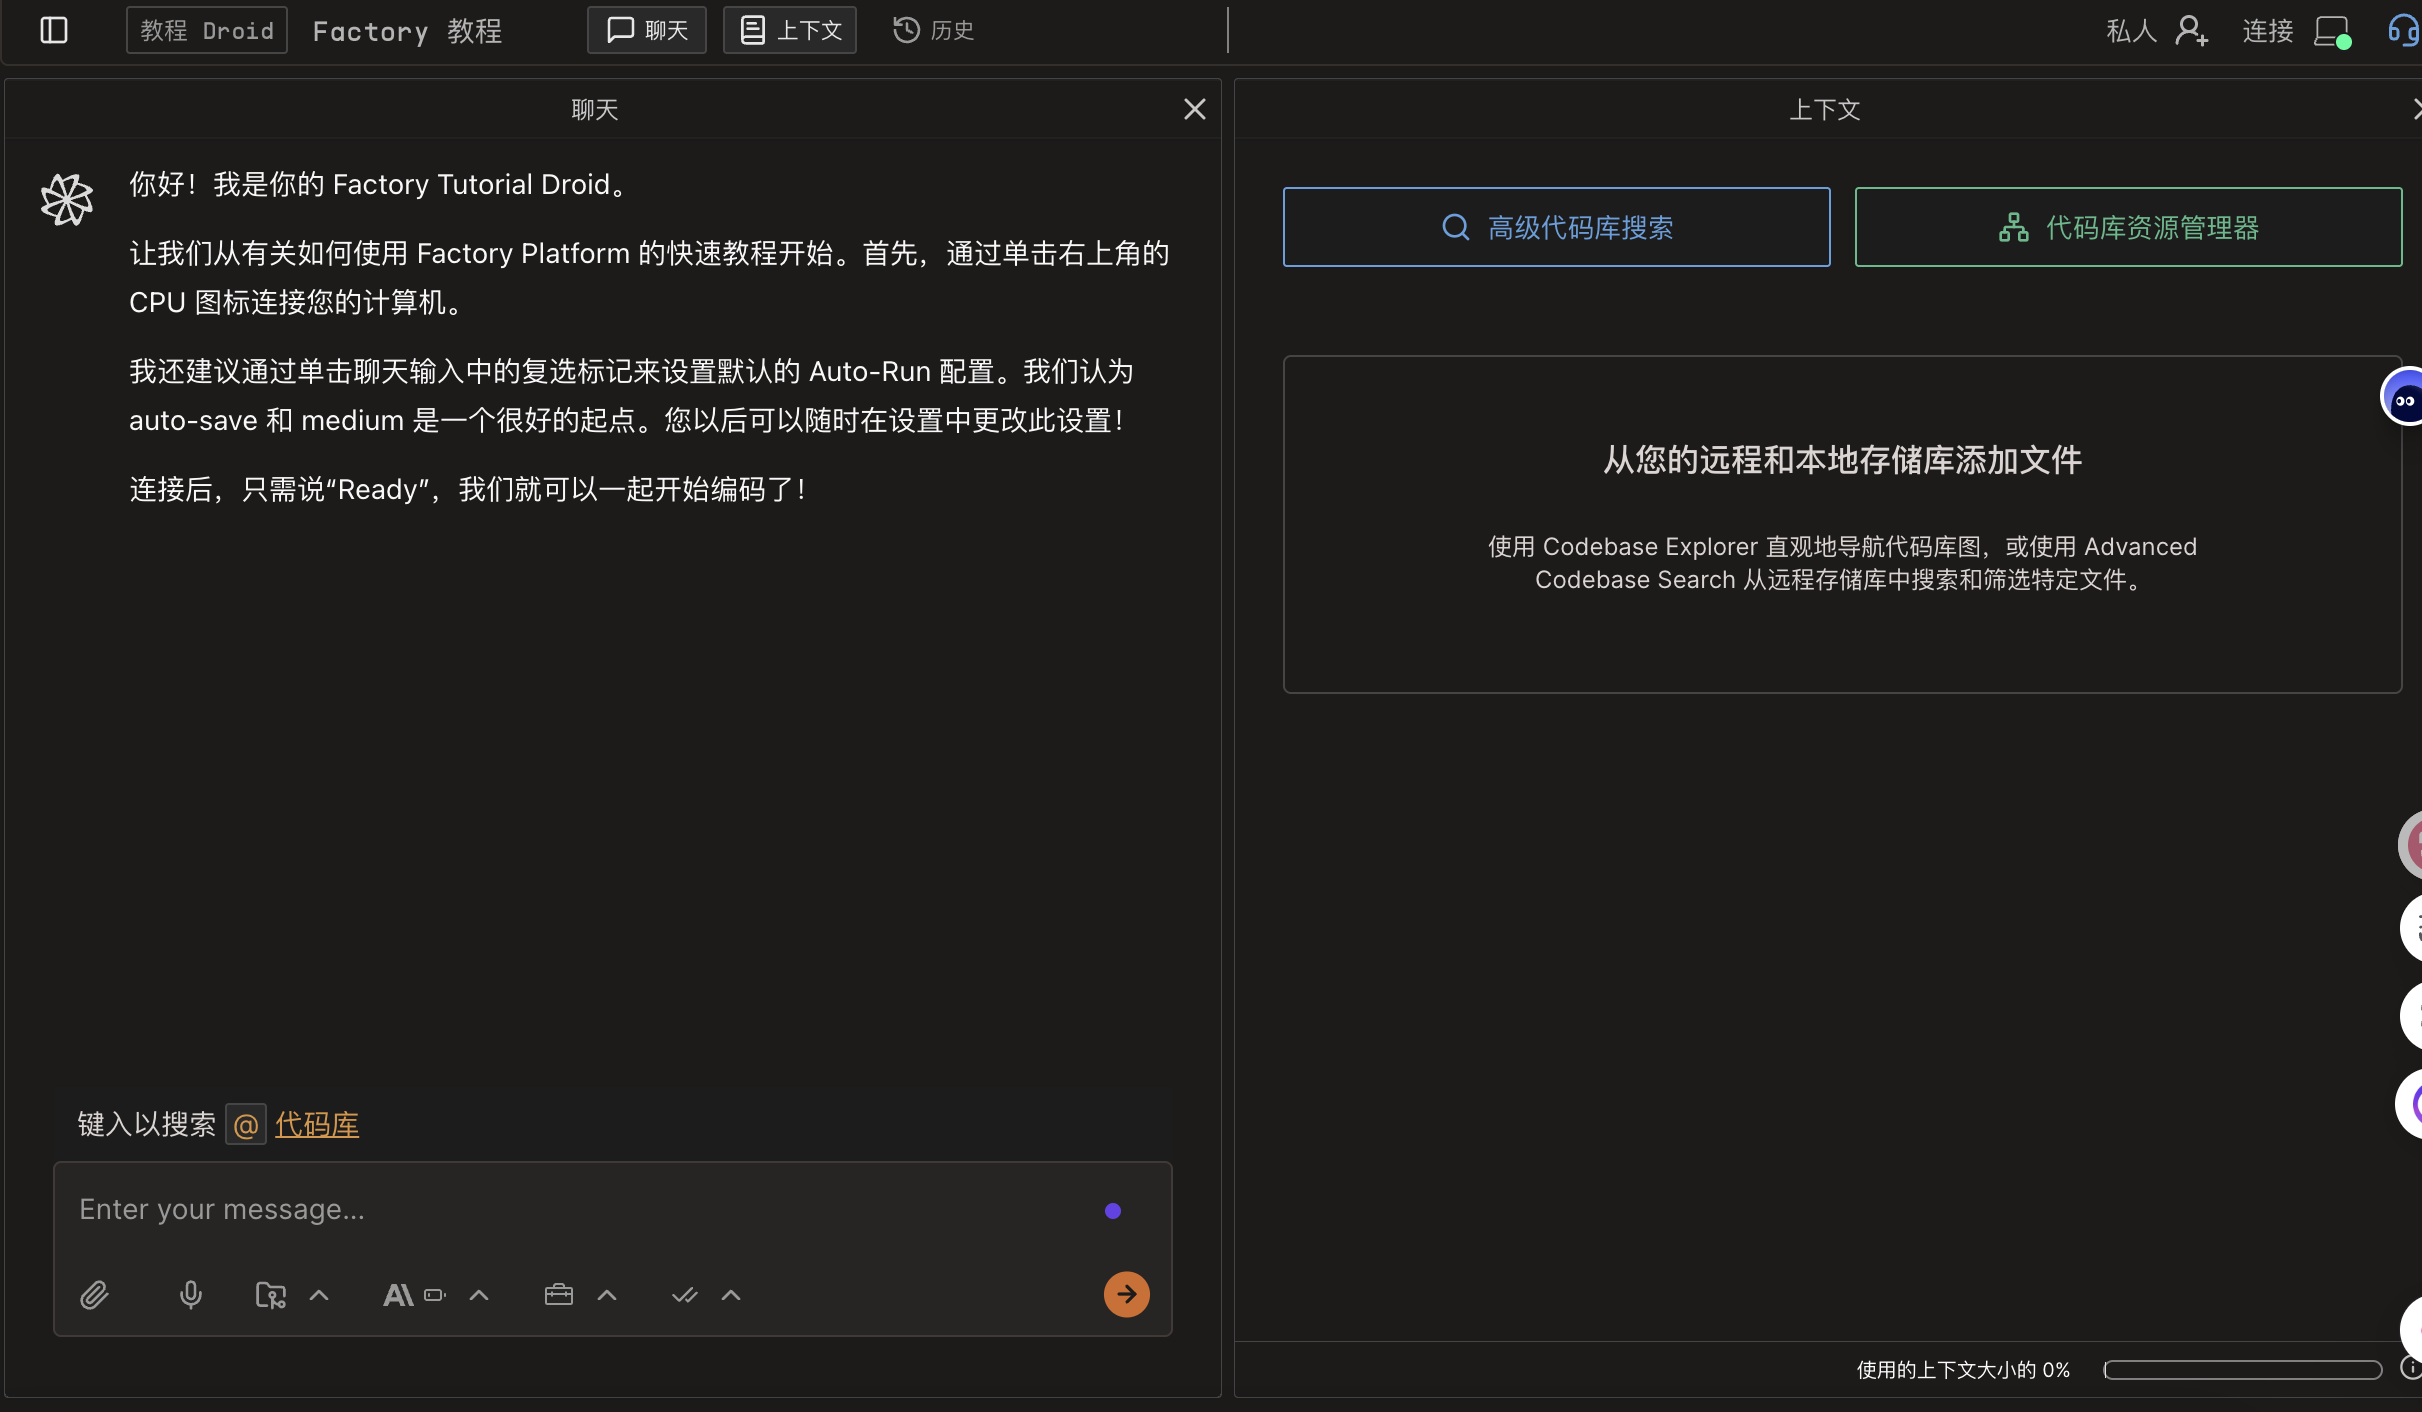2422x1412 pixels.
Task: Open 代码库资源管理器
Action: [2129, 227]
